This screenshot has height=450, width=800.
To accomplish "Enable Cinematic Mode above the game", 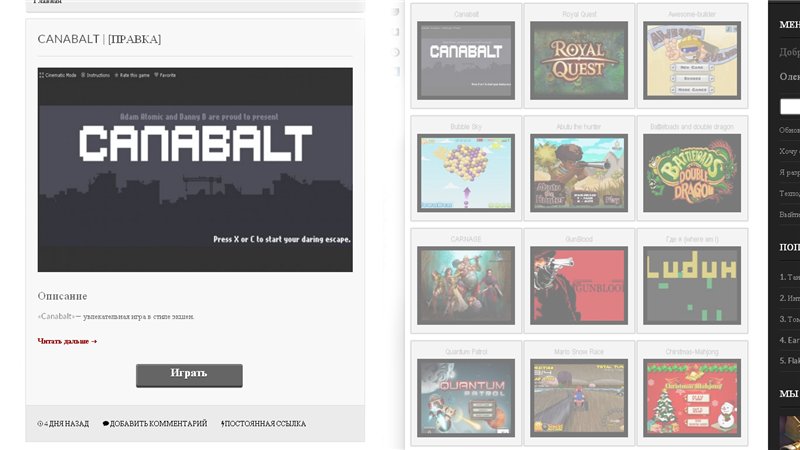I will pos(58,75).
